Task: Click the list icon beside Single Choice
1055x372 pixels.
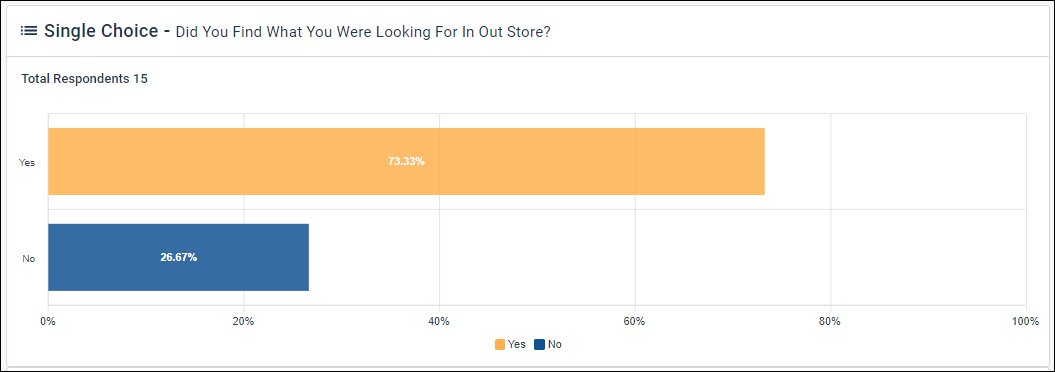Action: click(x=28, y=30)
